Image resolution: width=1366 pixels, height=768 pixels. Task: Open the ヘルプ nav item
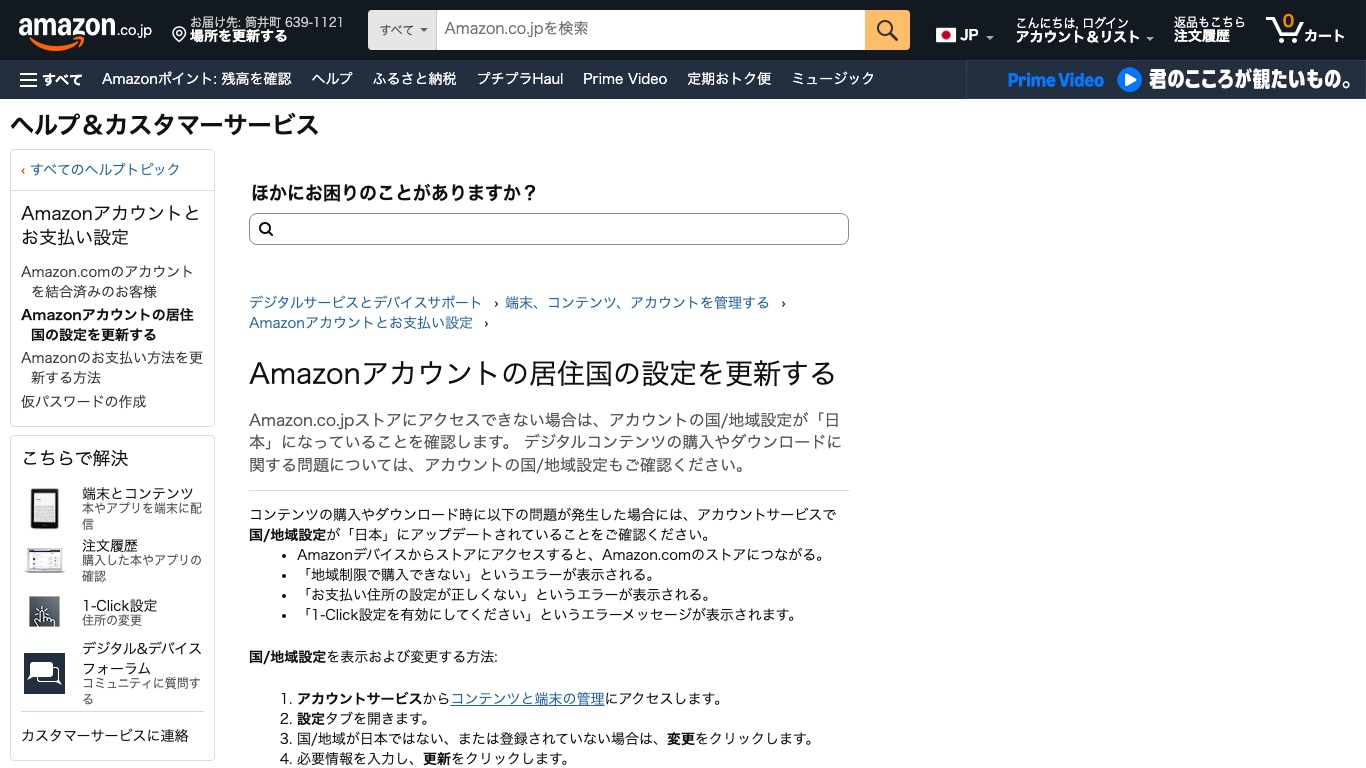(x=332, y=79)
